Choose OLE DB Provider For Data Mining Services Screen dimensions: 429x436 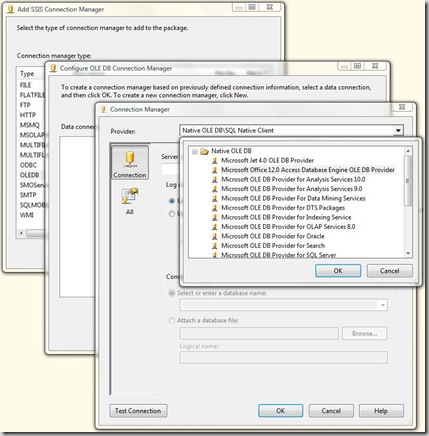[x=293, y=198]
